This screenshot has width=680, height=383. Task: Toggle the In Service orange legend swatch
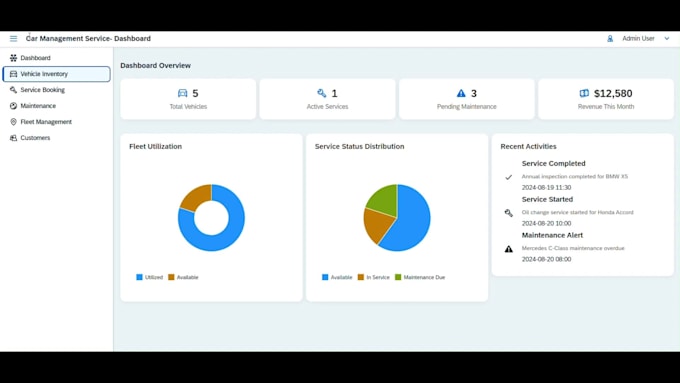click(361, 277)
